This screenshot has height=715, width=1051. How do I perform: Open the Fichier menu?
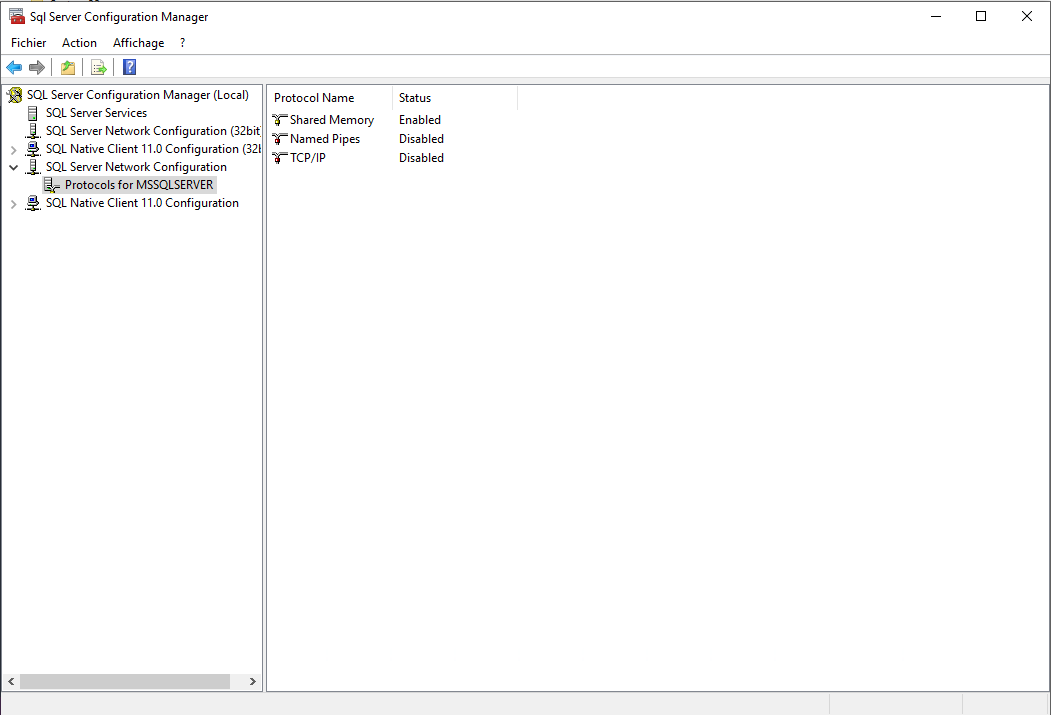pyautogui.click(x=29, y=43)
